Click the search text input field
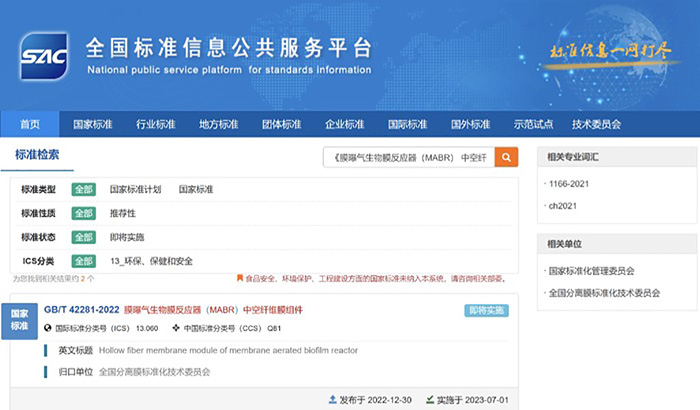 [x=409, y=157]
